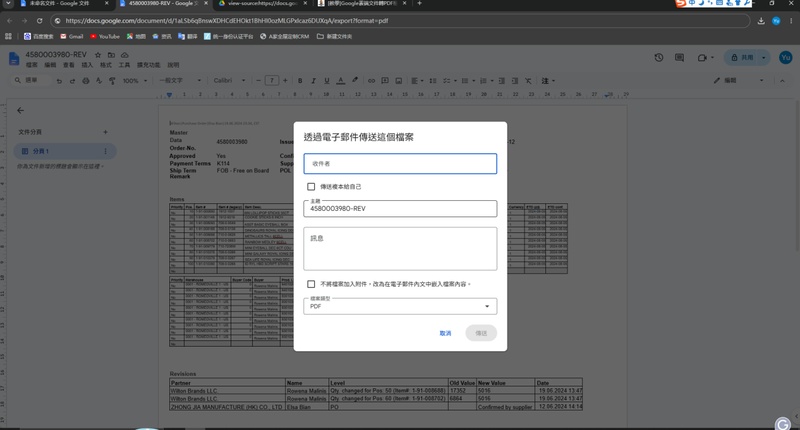Click the add comment icon in the toolbar

385,81
